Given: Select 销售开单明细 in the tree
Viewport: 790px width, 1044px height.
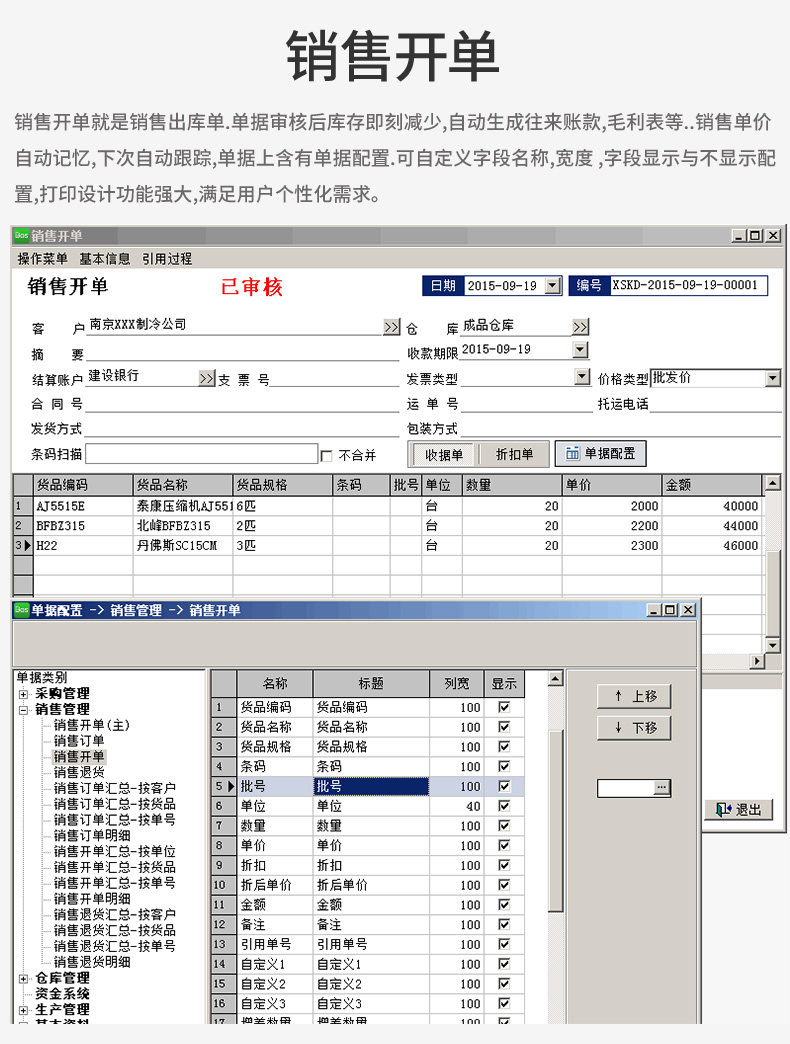Looking at the screenshot, I should (x=92, y=899).
